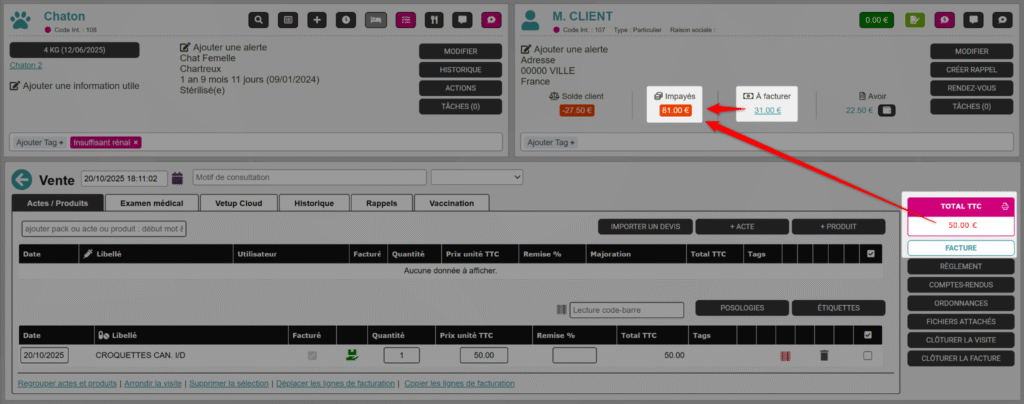Click the fork and knife nutrition icon
The image size is (1024, 404).
(433, 19)
